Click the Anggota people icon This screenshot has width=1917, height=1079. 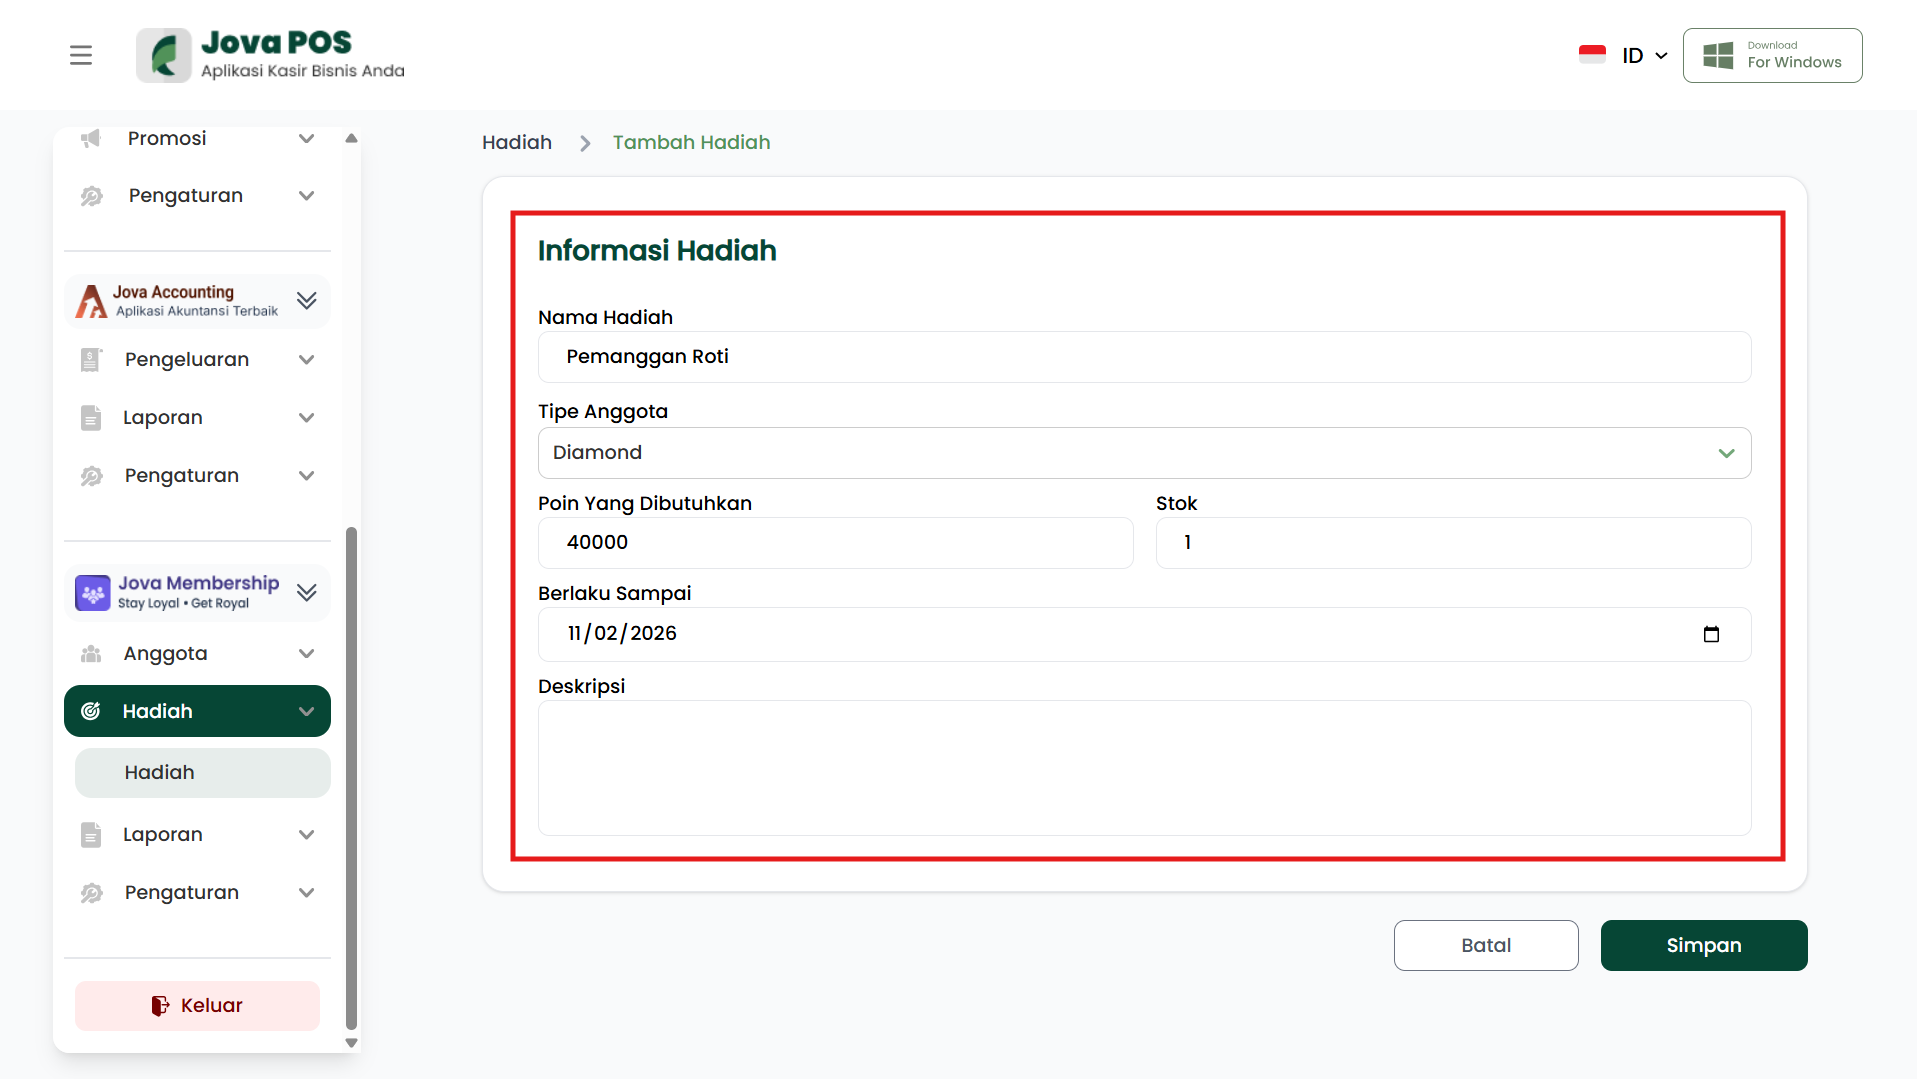tap(91, 654)
